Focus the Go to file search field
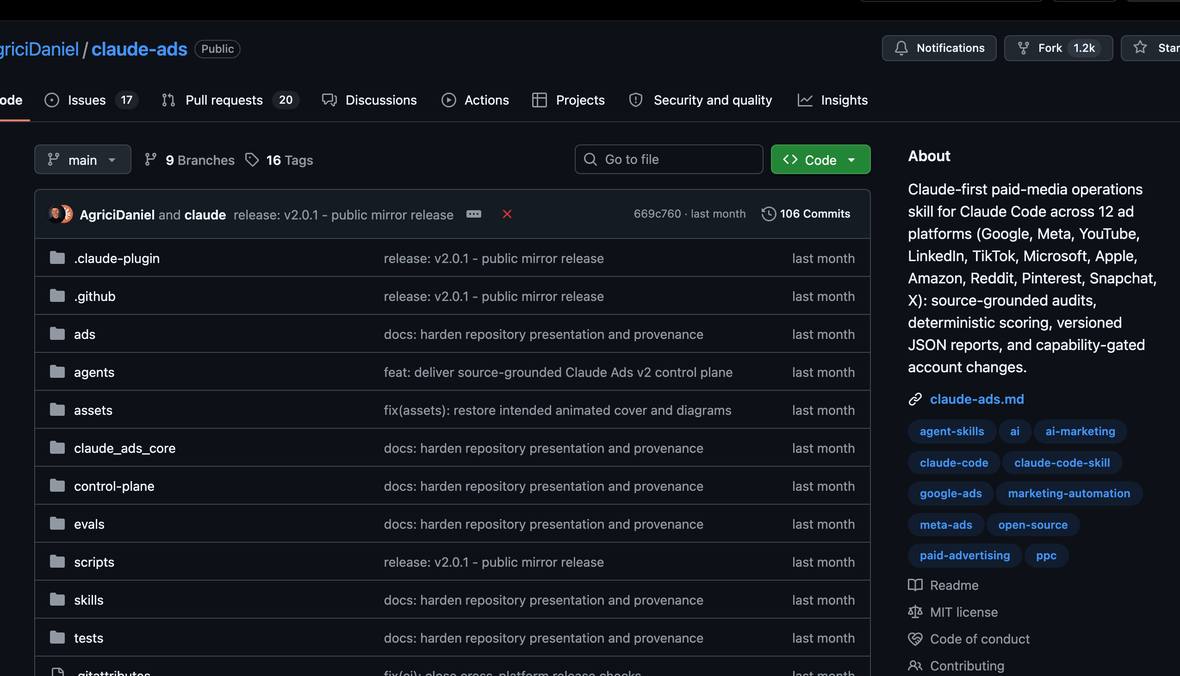Screen dimensions: 1180x676 point(669,160)
